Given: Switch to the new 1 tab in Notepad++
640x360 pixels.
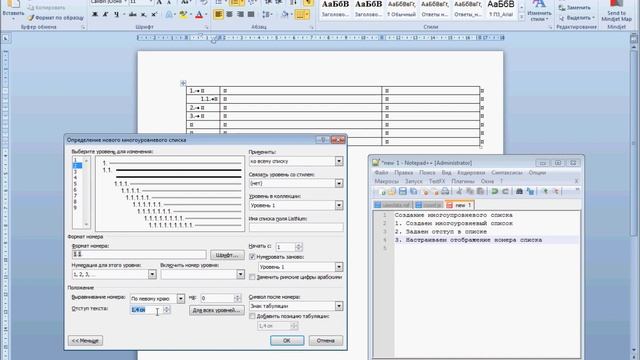Looking at the screenshot, I should pos(460,205).
